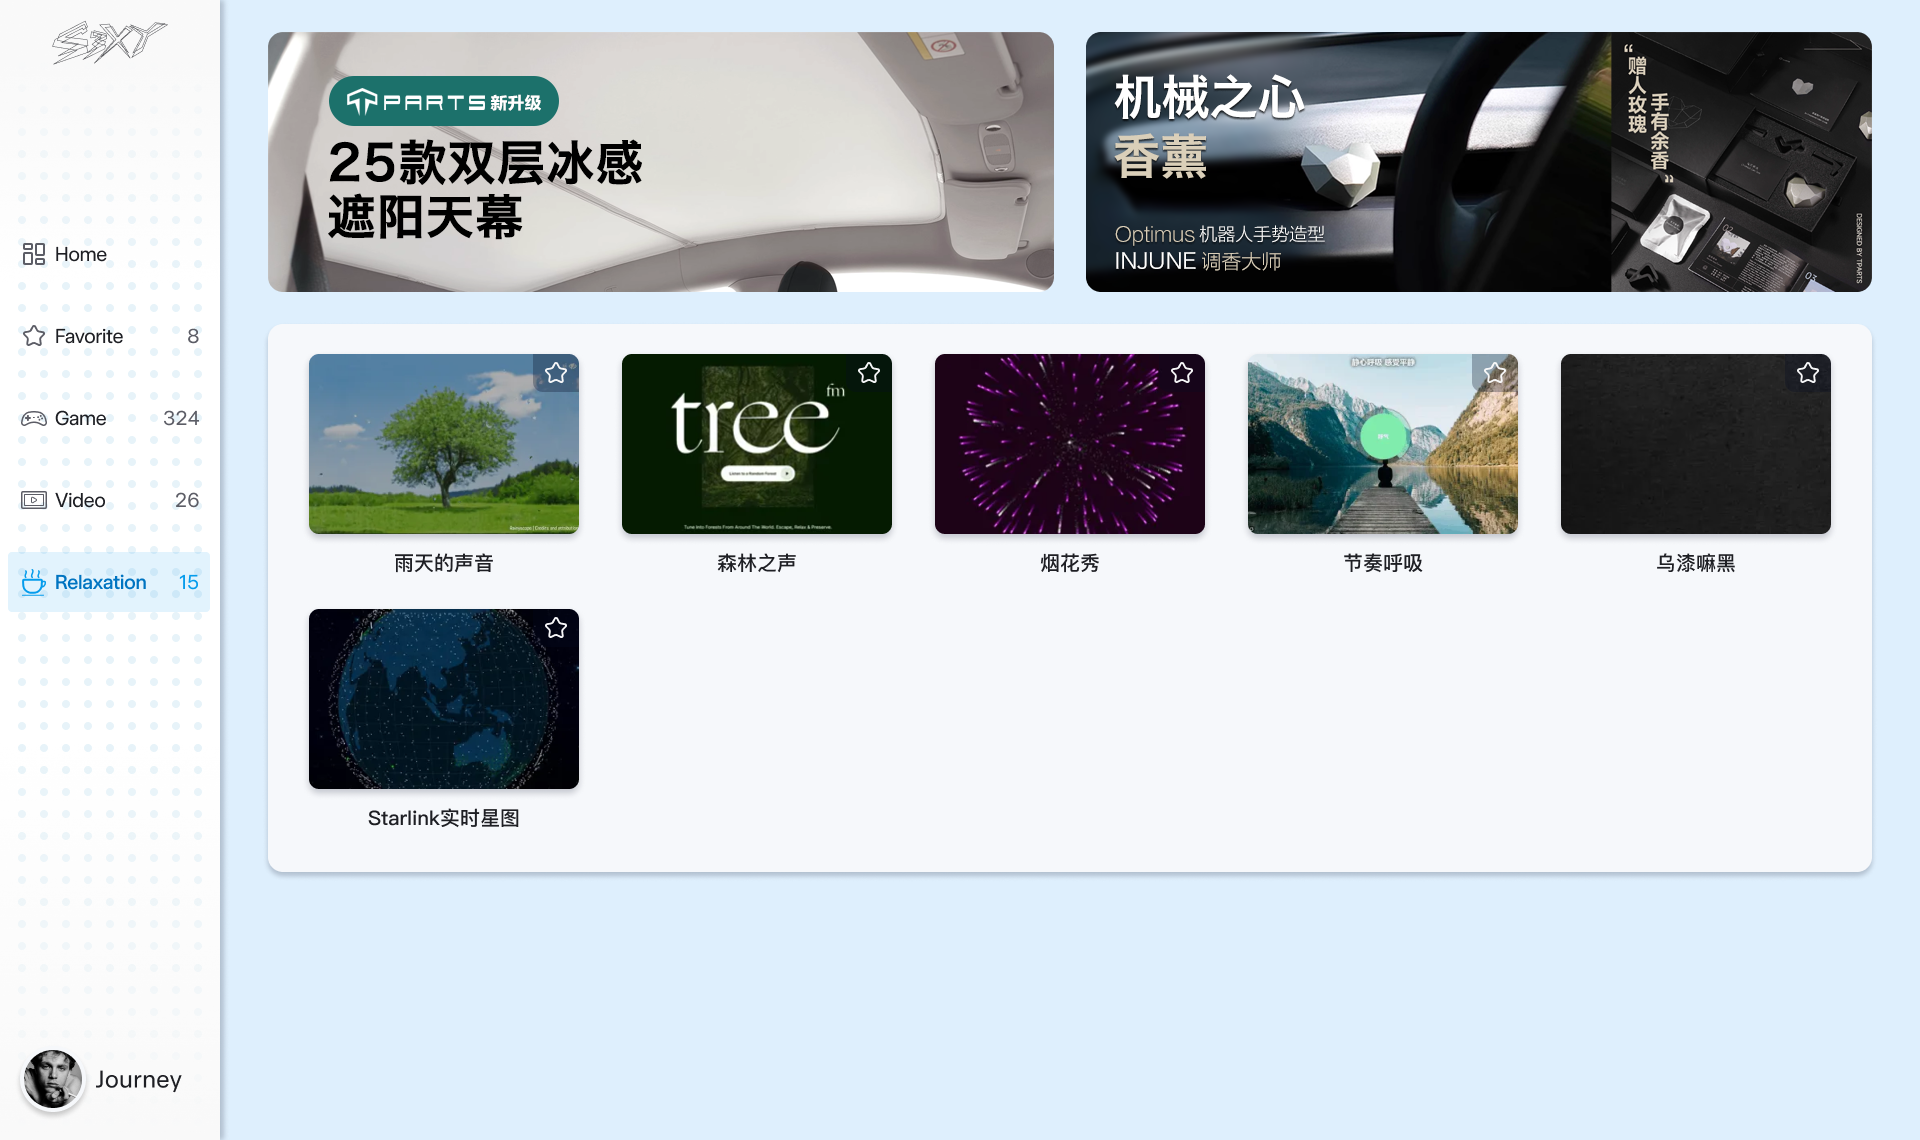The image size is (1920, 1140).
Task: Toggle the favorite star on 节奏呼吸
Action: coord(1495,373)
